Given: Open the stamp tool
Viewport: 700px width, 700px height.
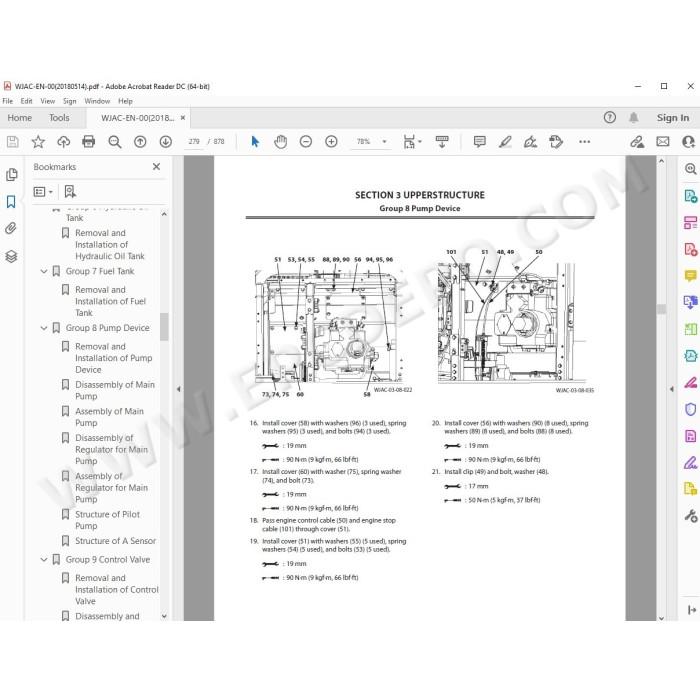Looking at the screenshot, I should [556, 142].
